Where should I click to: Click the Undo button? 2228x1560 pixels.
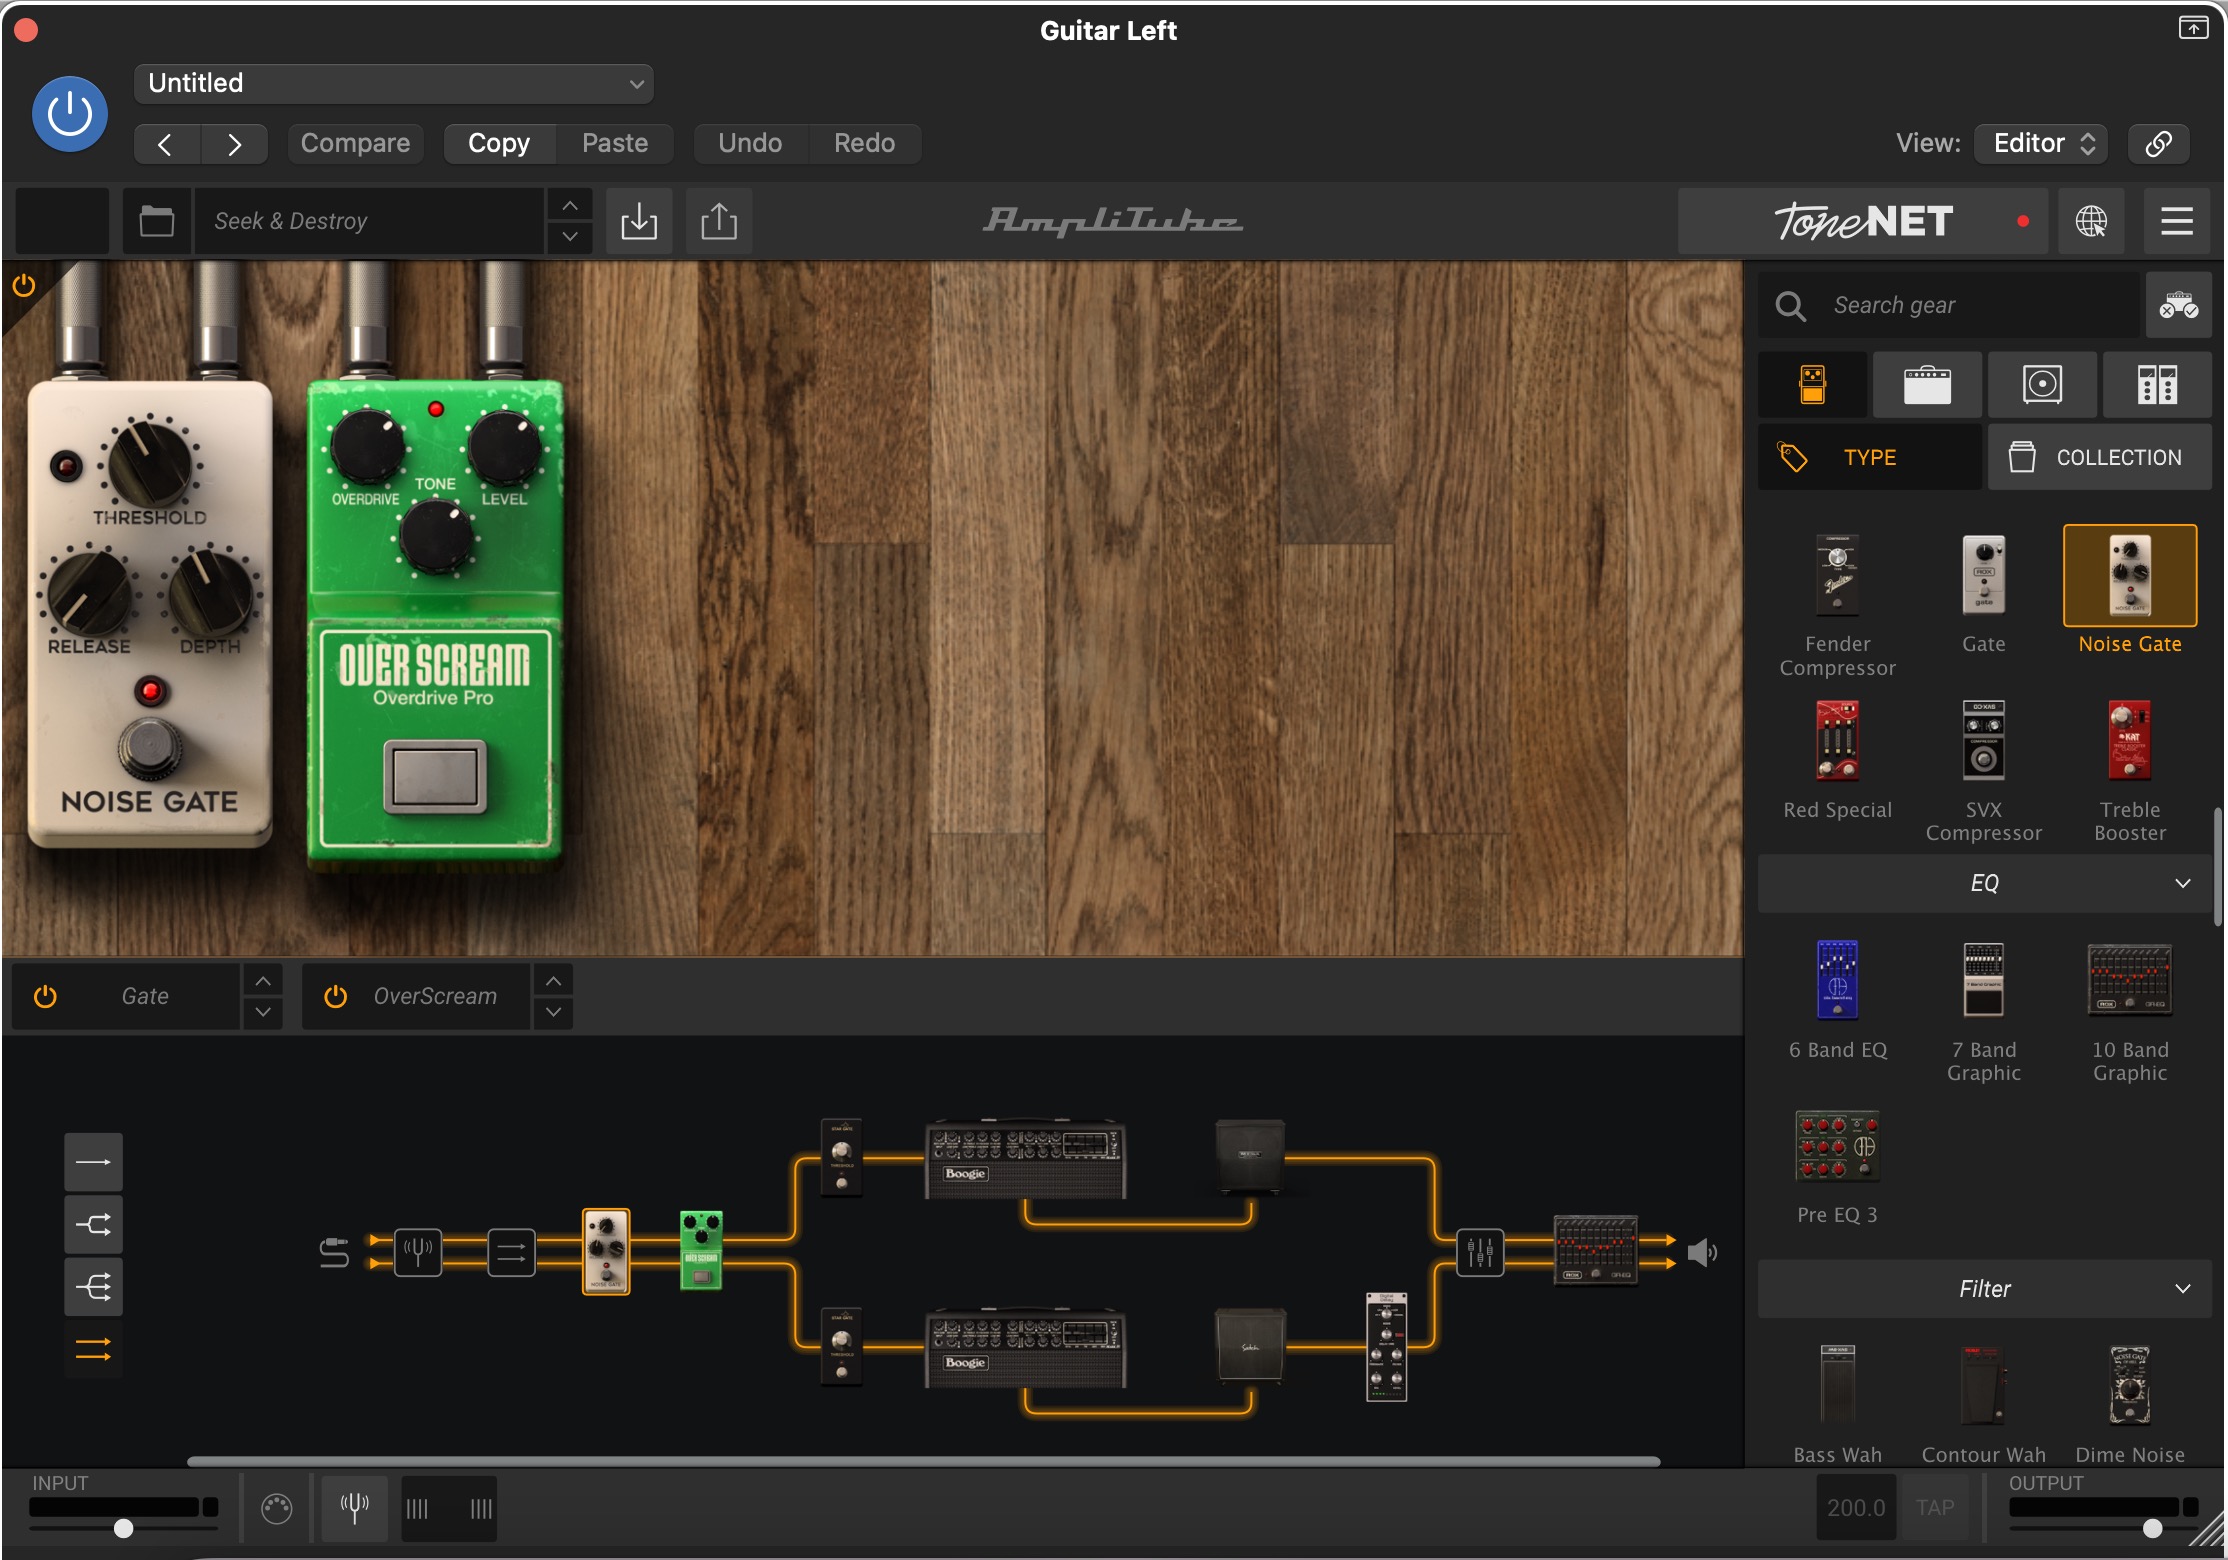click(750, 143)
